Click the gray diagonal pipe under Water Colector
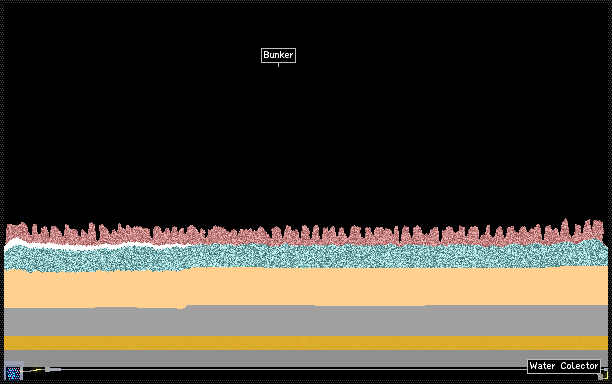The width and height of the screenshot is (612, 384). point(600,377)
